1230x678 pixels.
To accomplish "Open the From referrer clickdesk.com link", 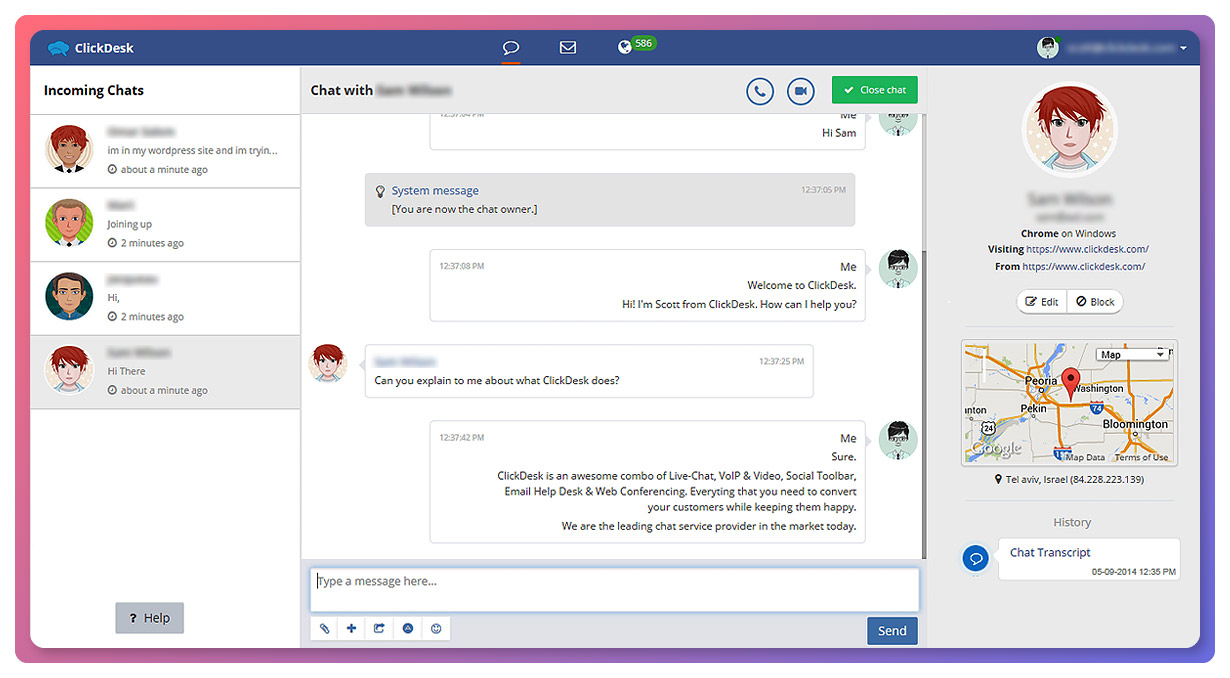I will (1084, 267).
